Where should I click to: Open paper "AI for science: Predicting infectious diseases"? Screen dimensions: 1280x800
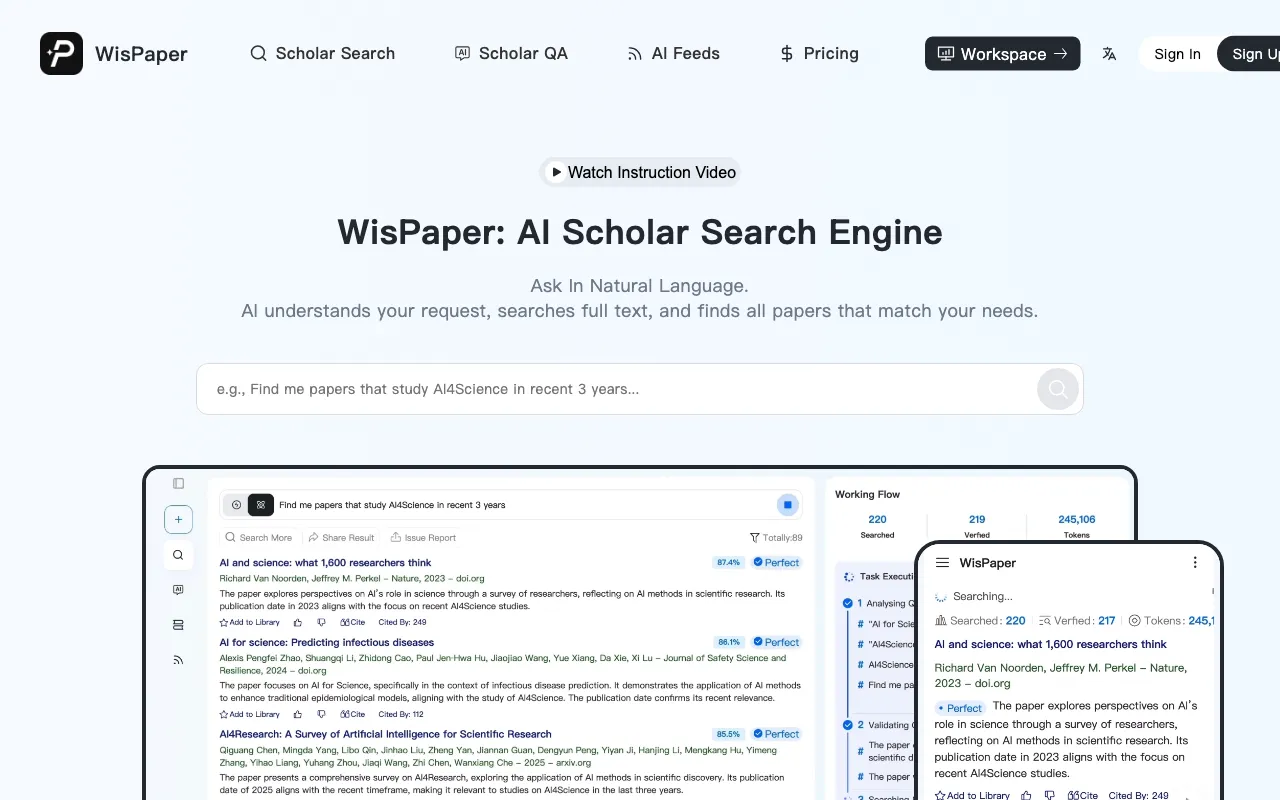coord(326,642)
